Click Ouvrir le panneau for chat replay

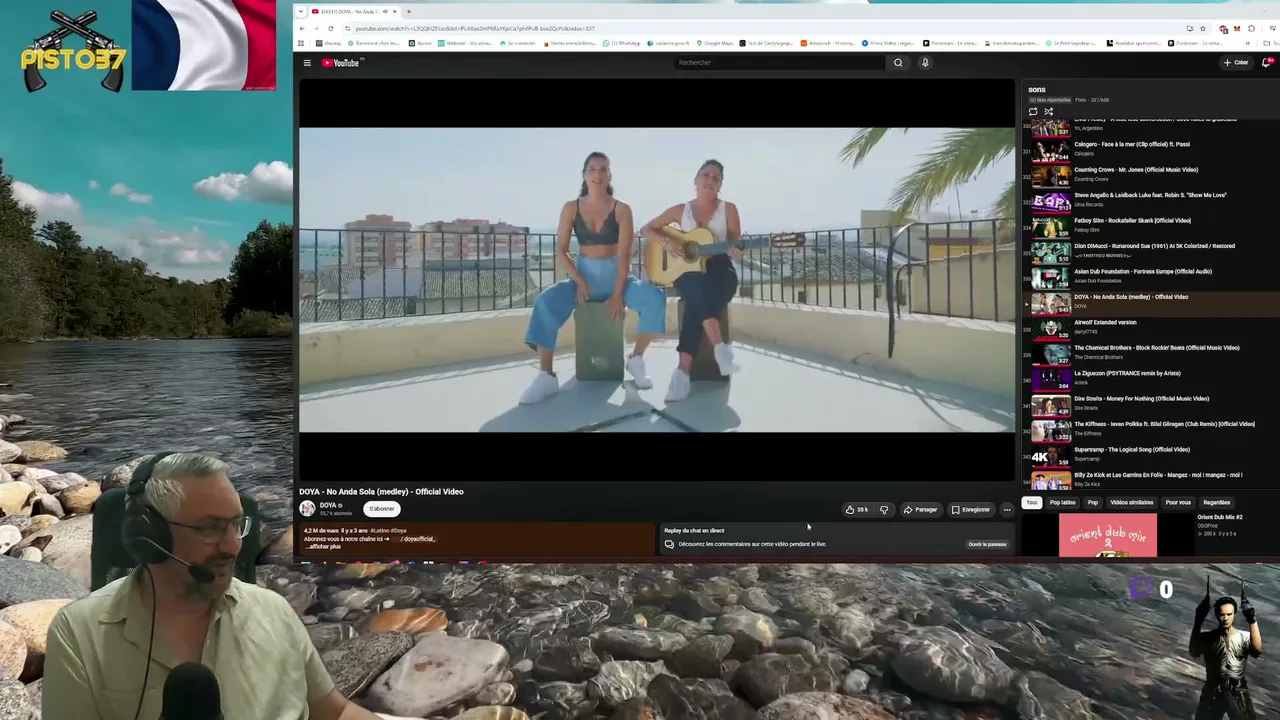987,544
